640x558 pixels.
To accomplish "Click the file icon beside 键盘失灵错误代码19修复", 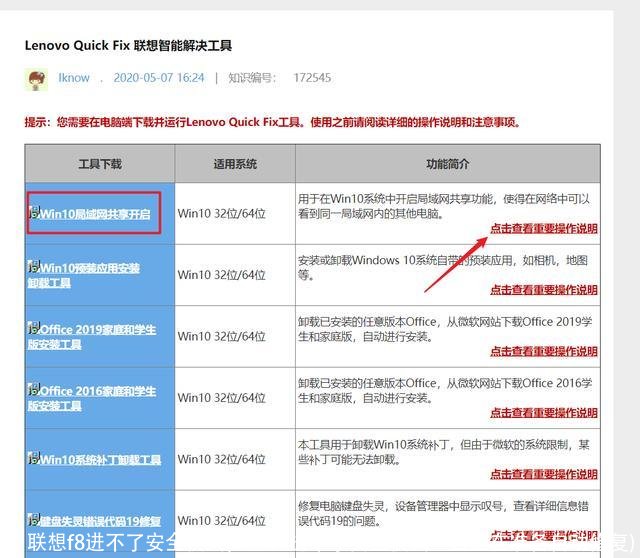I will point(34,520).
